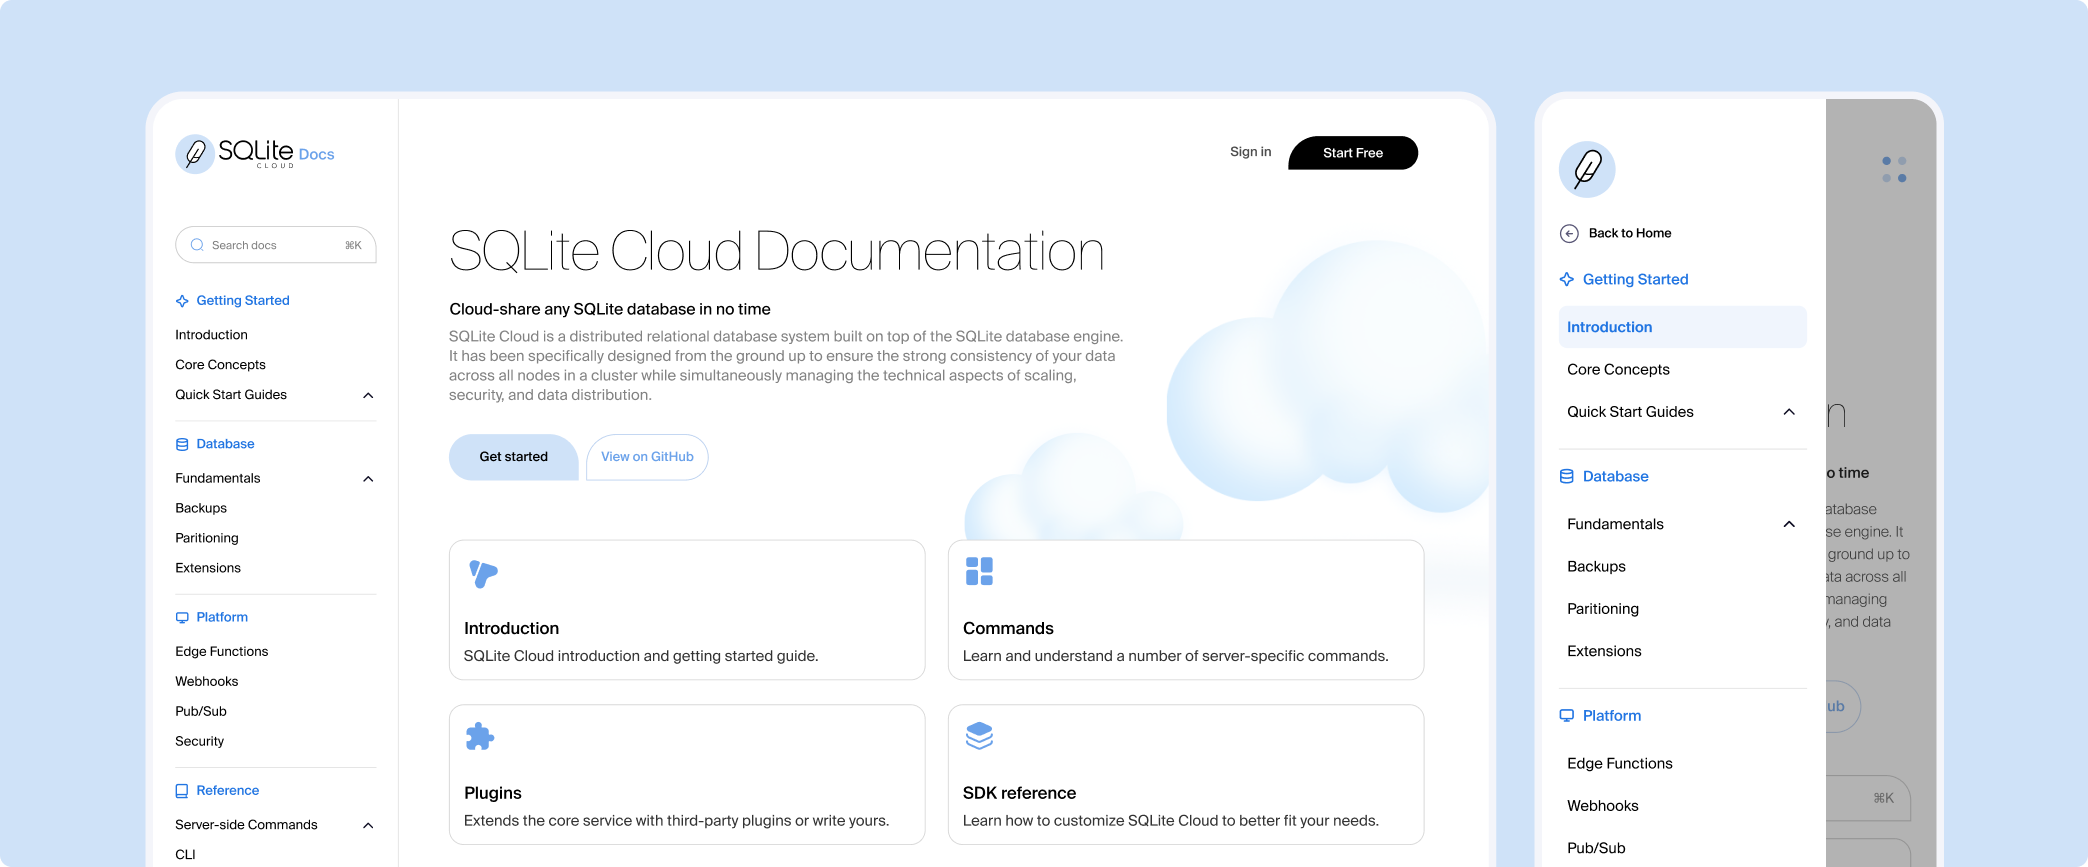2088x867 pixels.
Task: Open Core Concepts in the desktop sidebar
Action: pos(220,365)
